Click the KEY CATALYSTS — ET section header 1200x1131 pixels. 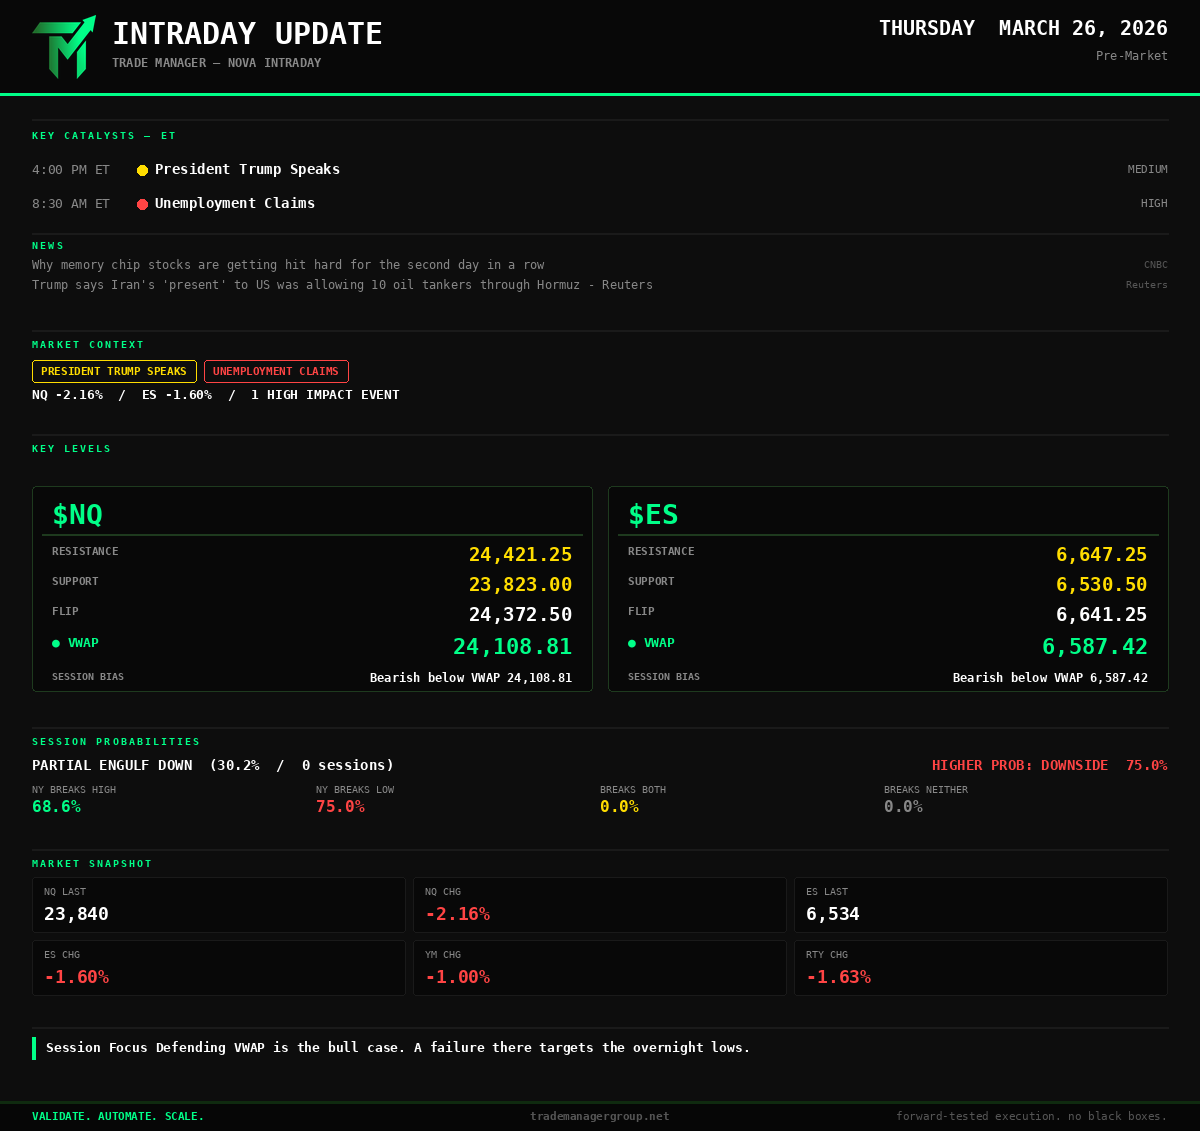104,136
